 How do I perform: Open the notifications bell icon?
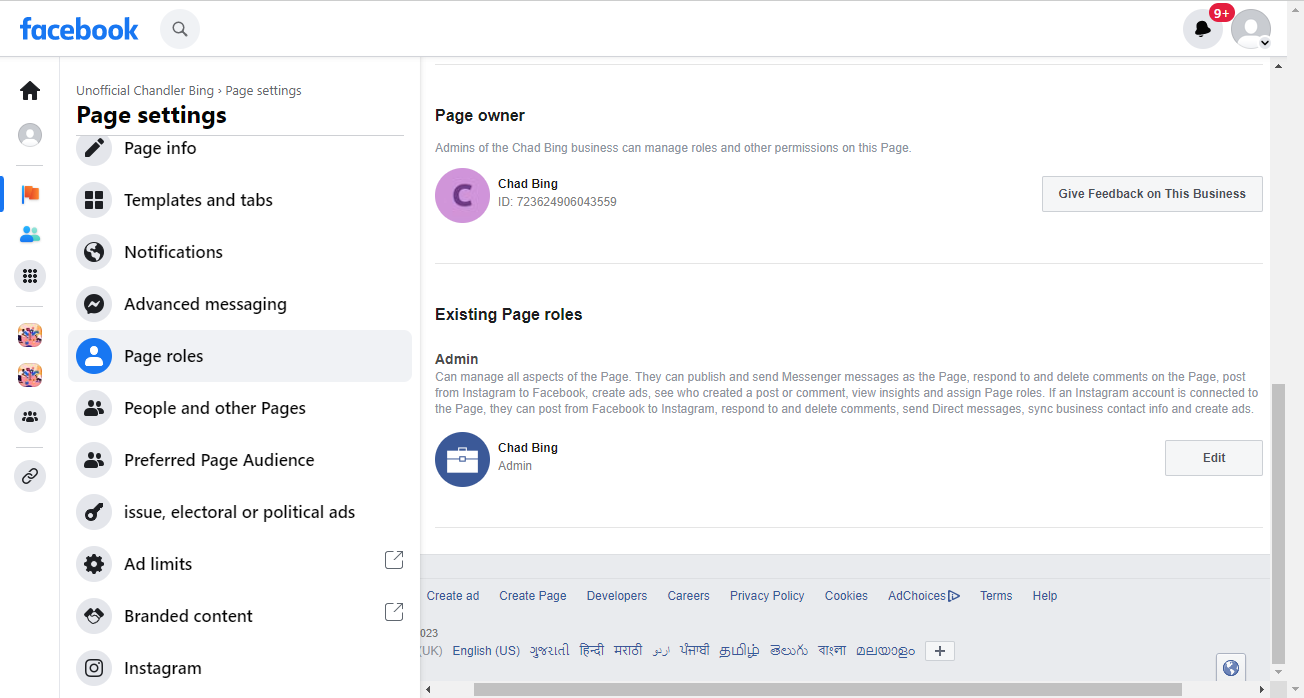coord(1202,29)
